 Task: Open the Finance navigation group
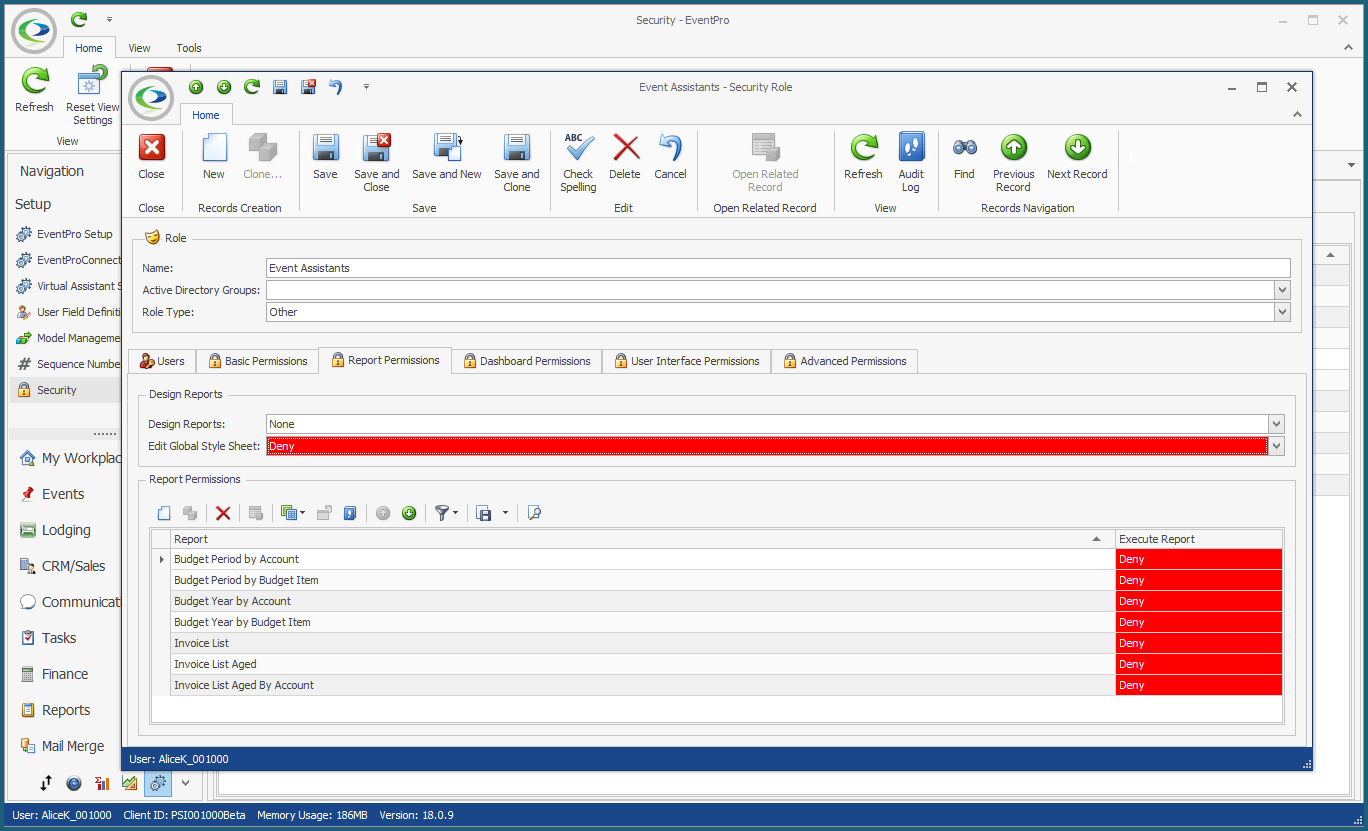click(65, 674)
